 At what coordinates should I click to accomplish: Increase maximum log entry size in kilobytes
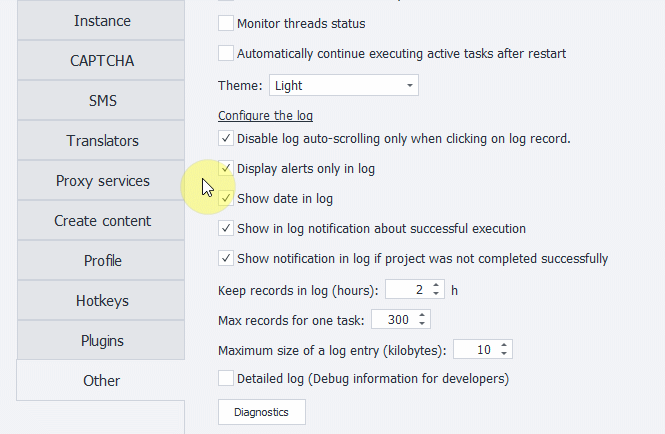pyautogui.click(x=504, y=345)
